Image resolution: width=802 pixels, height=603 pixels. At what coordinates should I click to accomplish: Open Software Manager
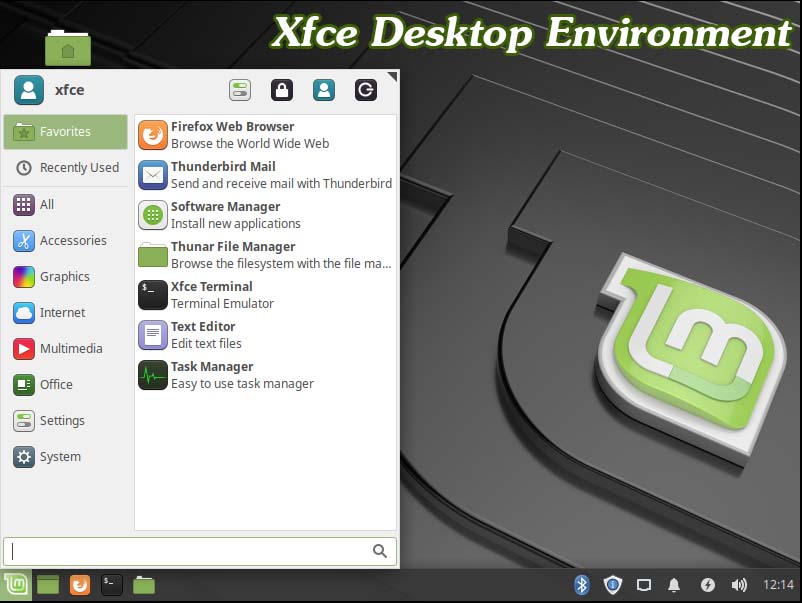(x=265, y=215)
